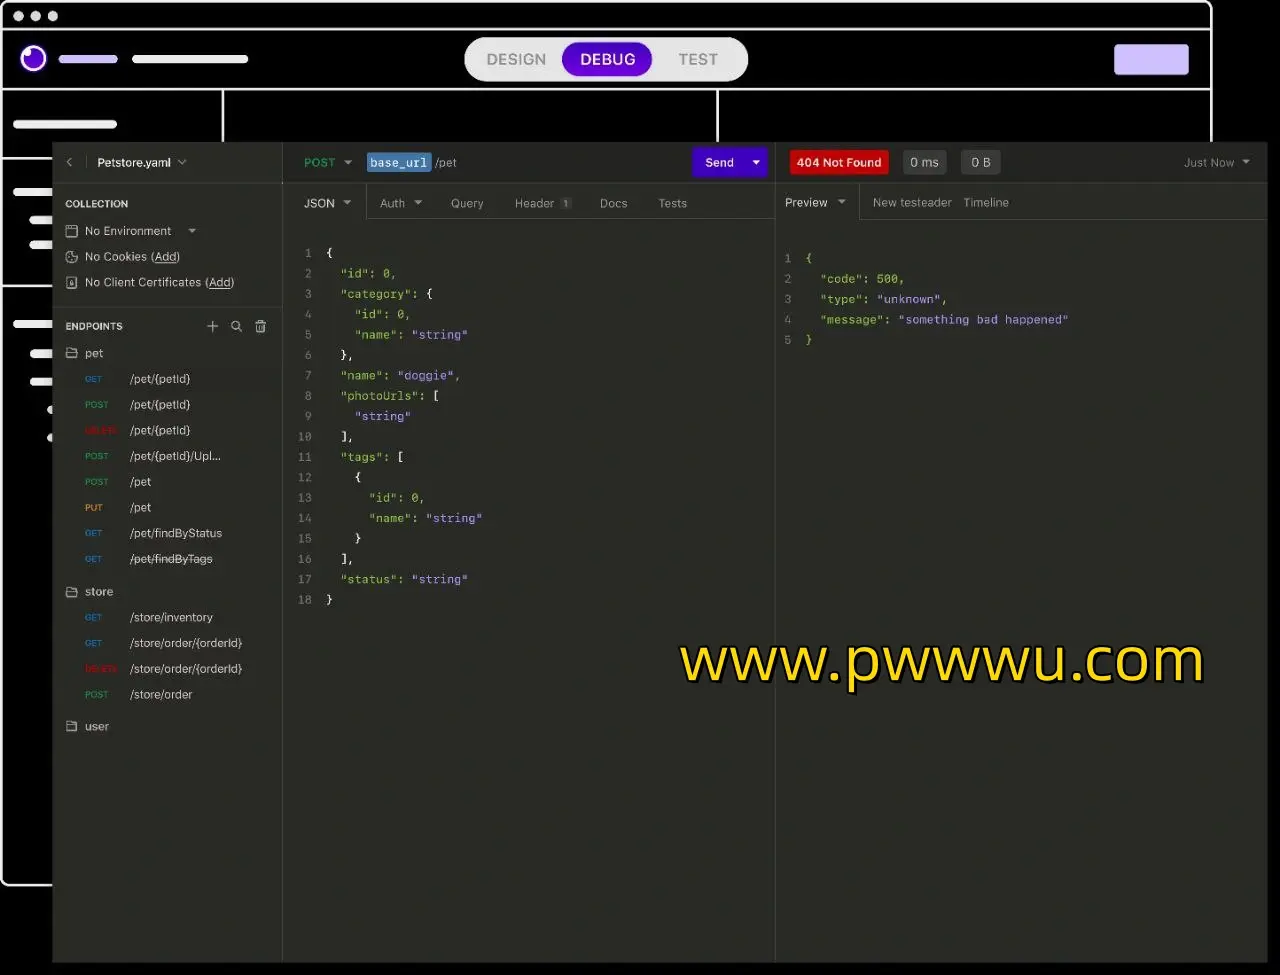The image size is (1280, 975).
Task: Click Add link for cookies
Action: point(167,257)
